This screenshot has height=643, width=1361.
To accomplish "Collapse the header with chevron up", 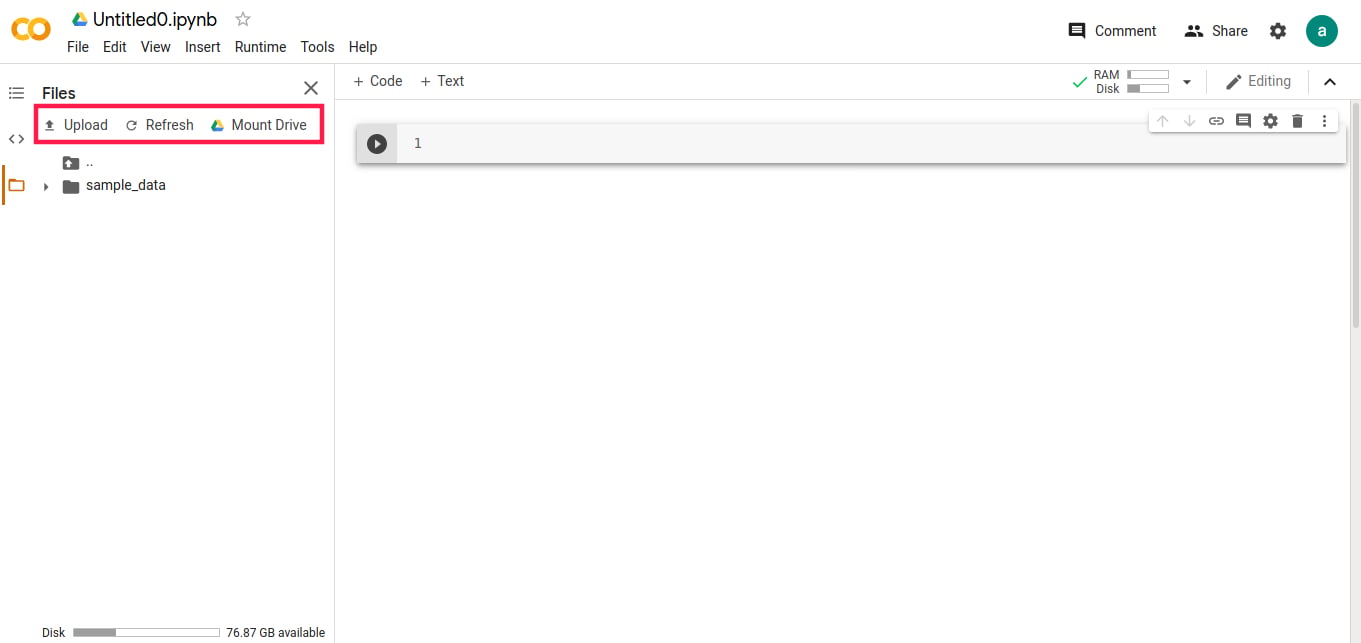I will [x=1330, y=82].
